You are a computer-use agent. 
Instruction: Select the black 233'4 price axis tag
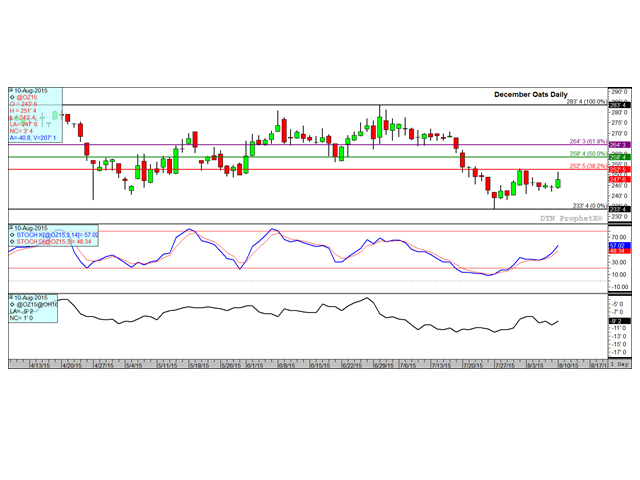click(x=620, y=209)
